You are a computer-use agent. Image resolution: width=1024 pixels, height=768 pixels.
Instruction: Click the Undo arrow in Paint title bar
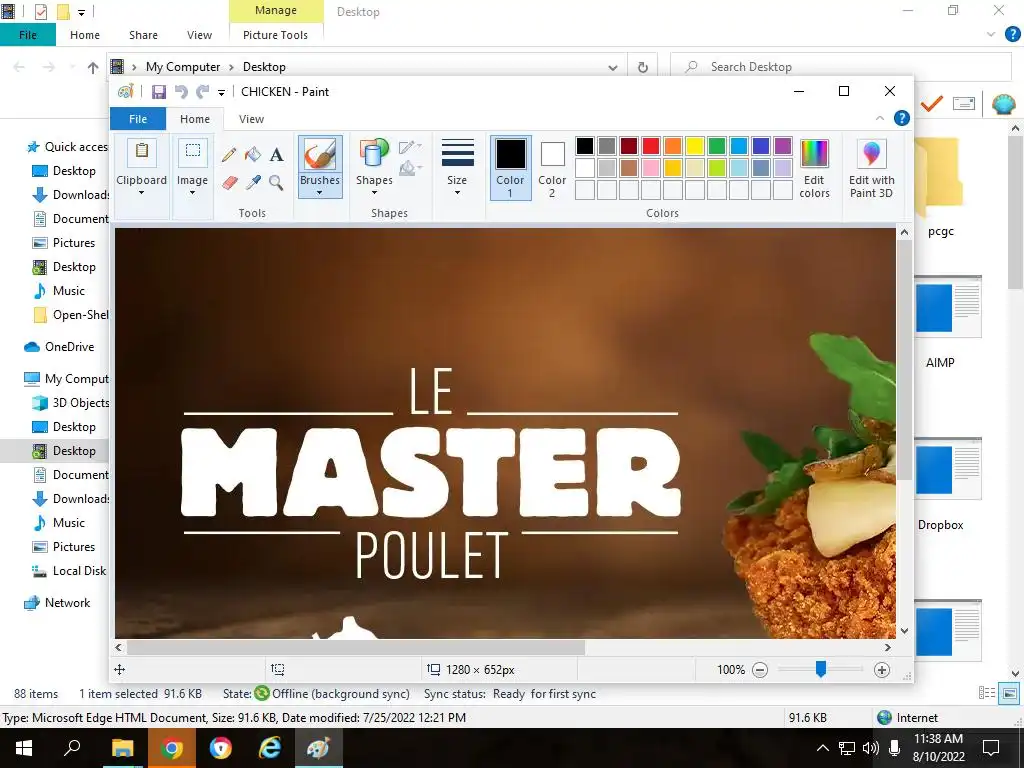[181, 92]
